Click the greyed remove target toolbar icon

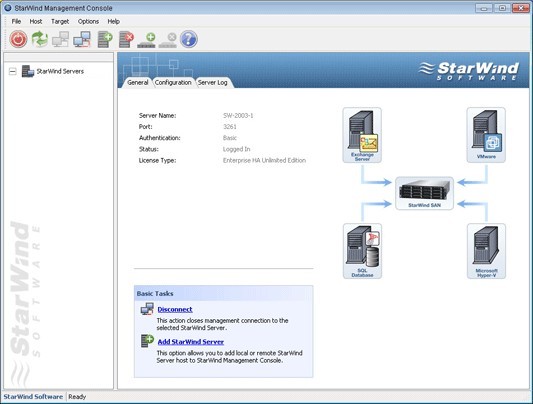[168, 40]
